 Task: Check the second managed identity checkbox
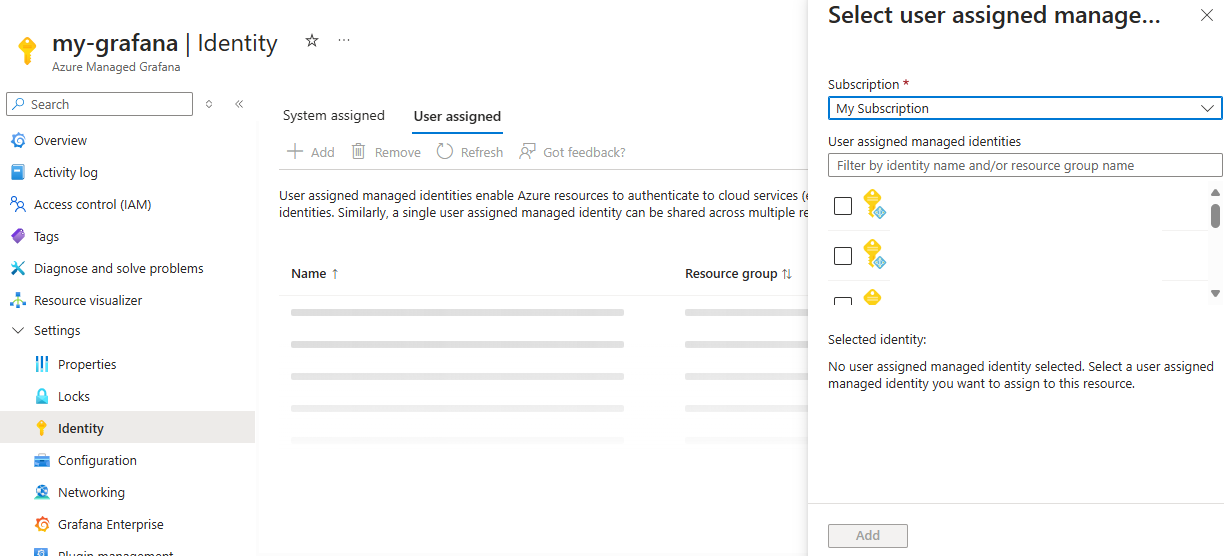pos(843,256)
